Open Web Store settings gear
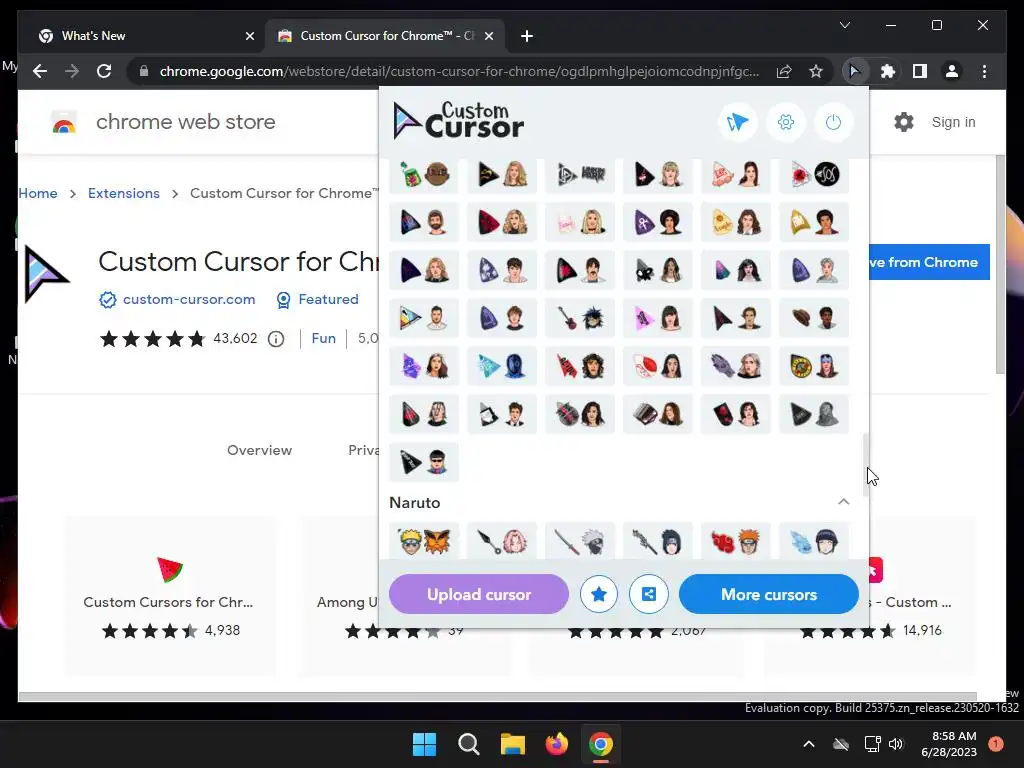The height and width of the screenshot is (768, 1024). [903, 122]
